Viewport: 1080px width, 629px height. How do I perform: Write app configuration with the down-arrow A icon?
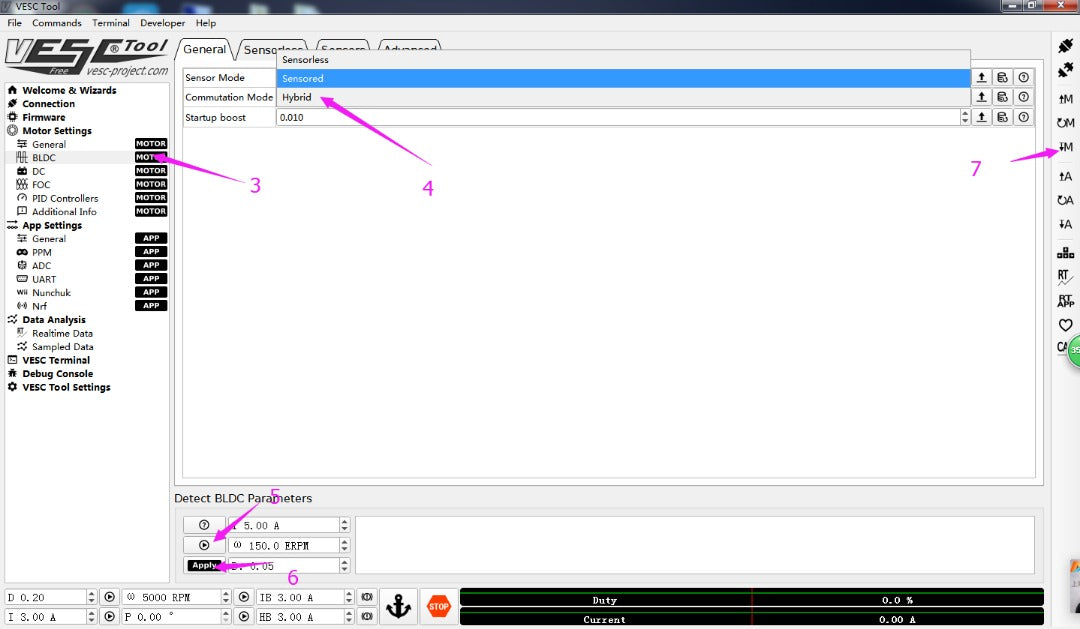tap(1066, 224)
